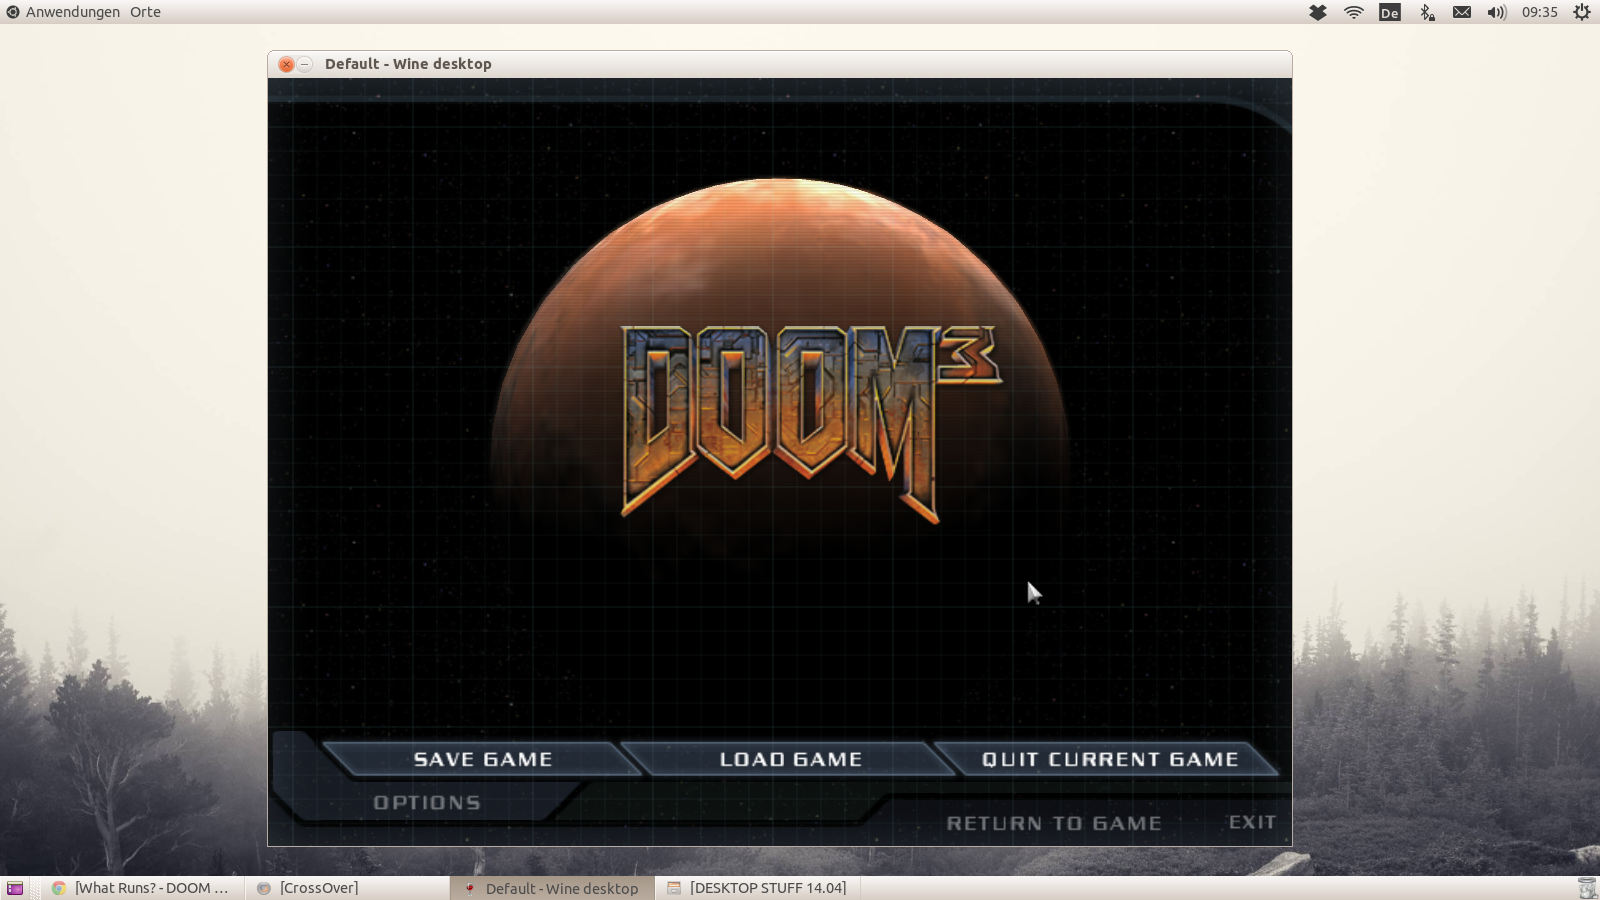Select LOAD GAME in the Doom 3 menu

point(789,759)
